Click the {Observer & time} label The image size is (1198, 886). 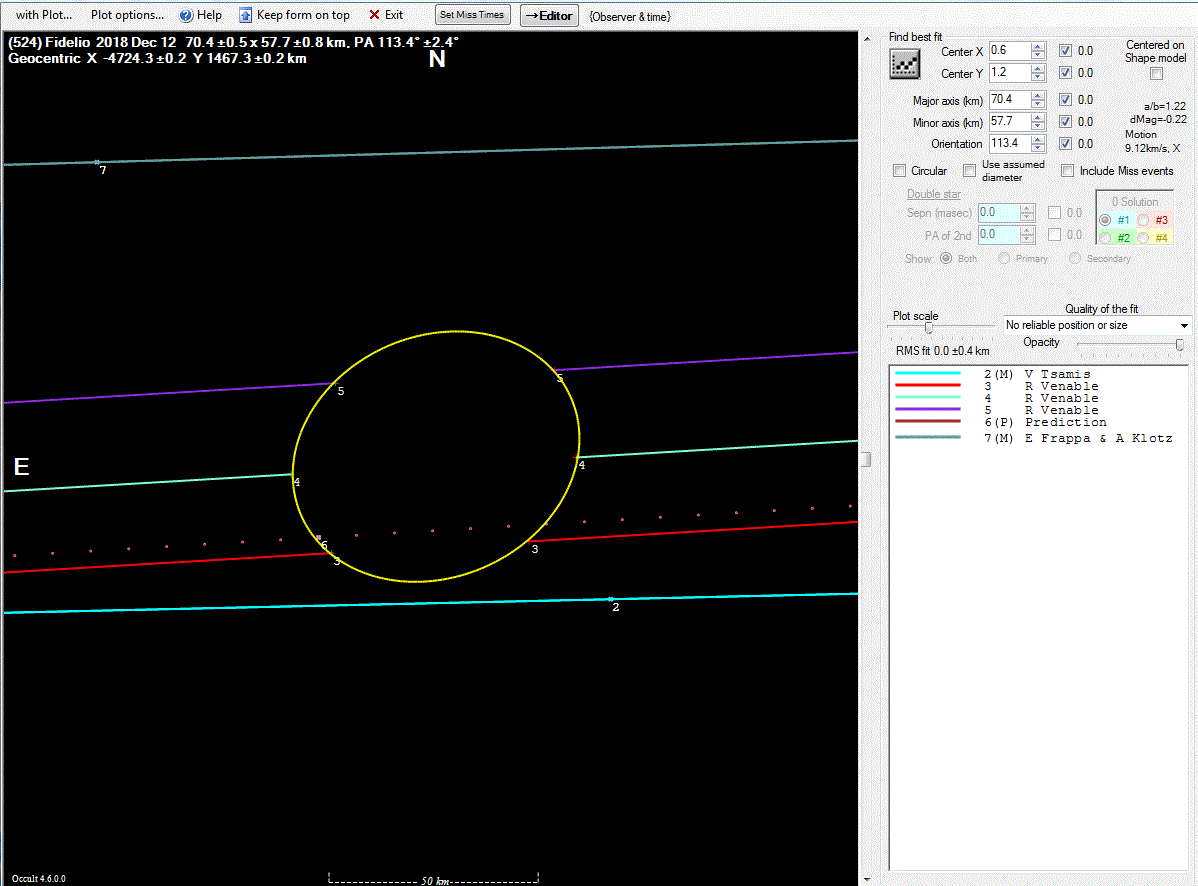(630, 16)
